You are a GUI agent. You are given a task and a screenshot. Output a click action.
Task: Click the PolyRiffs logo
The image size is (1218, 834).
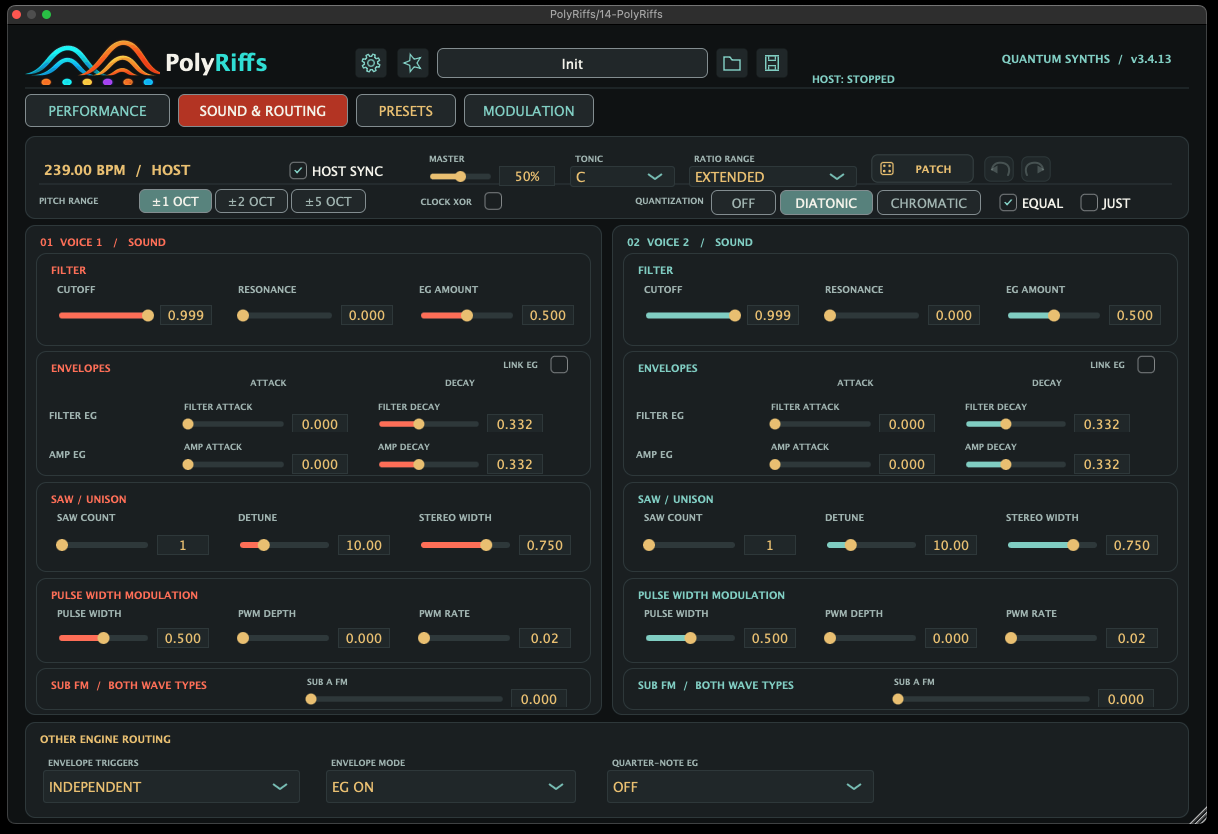(147, 62)
